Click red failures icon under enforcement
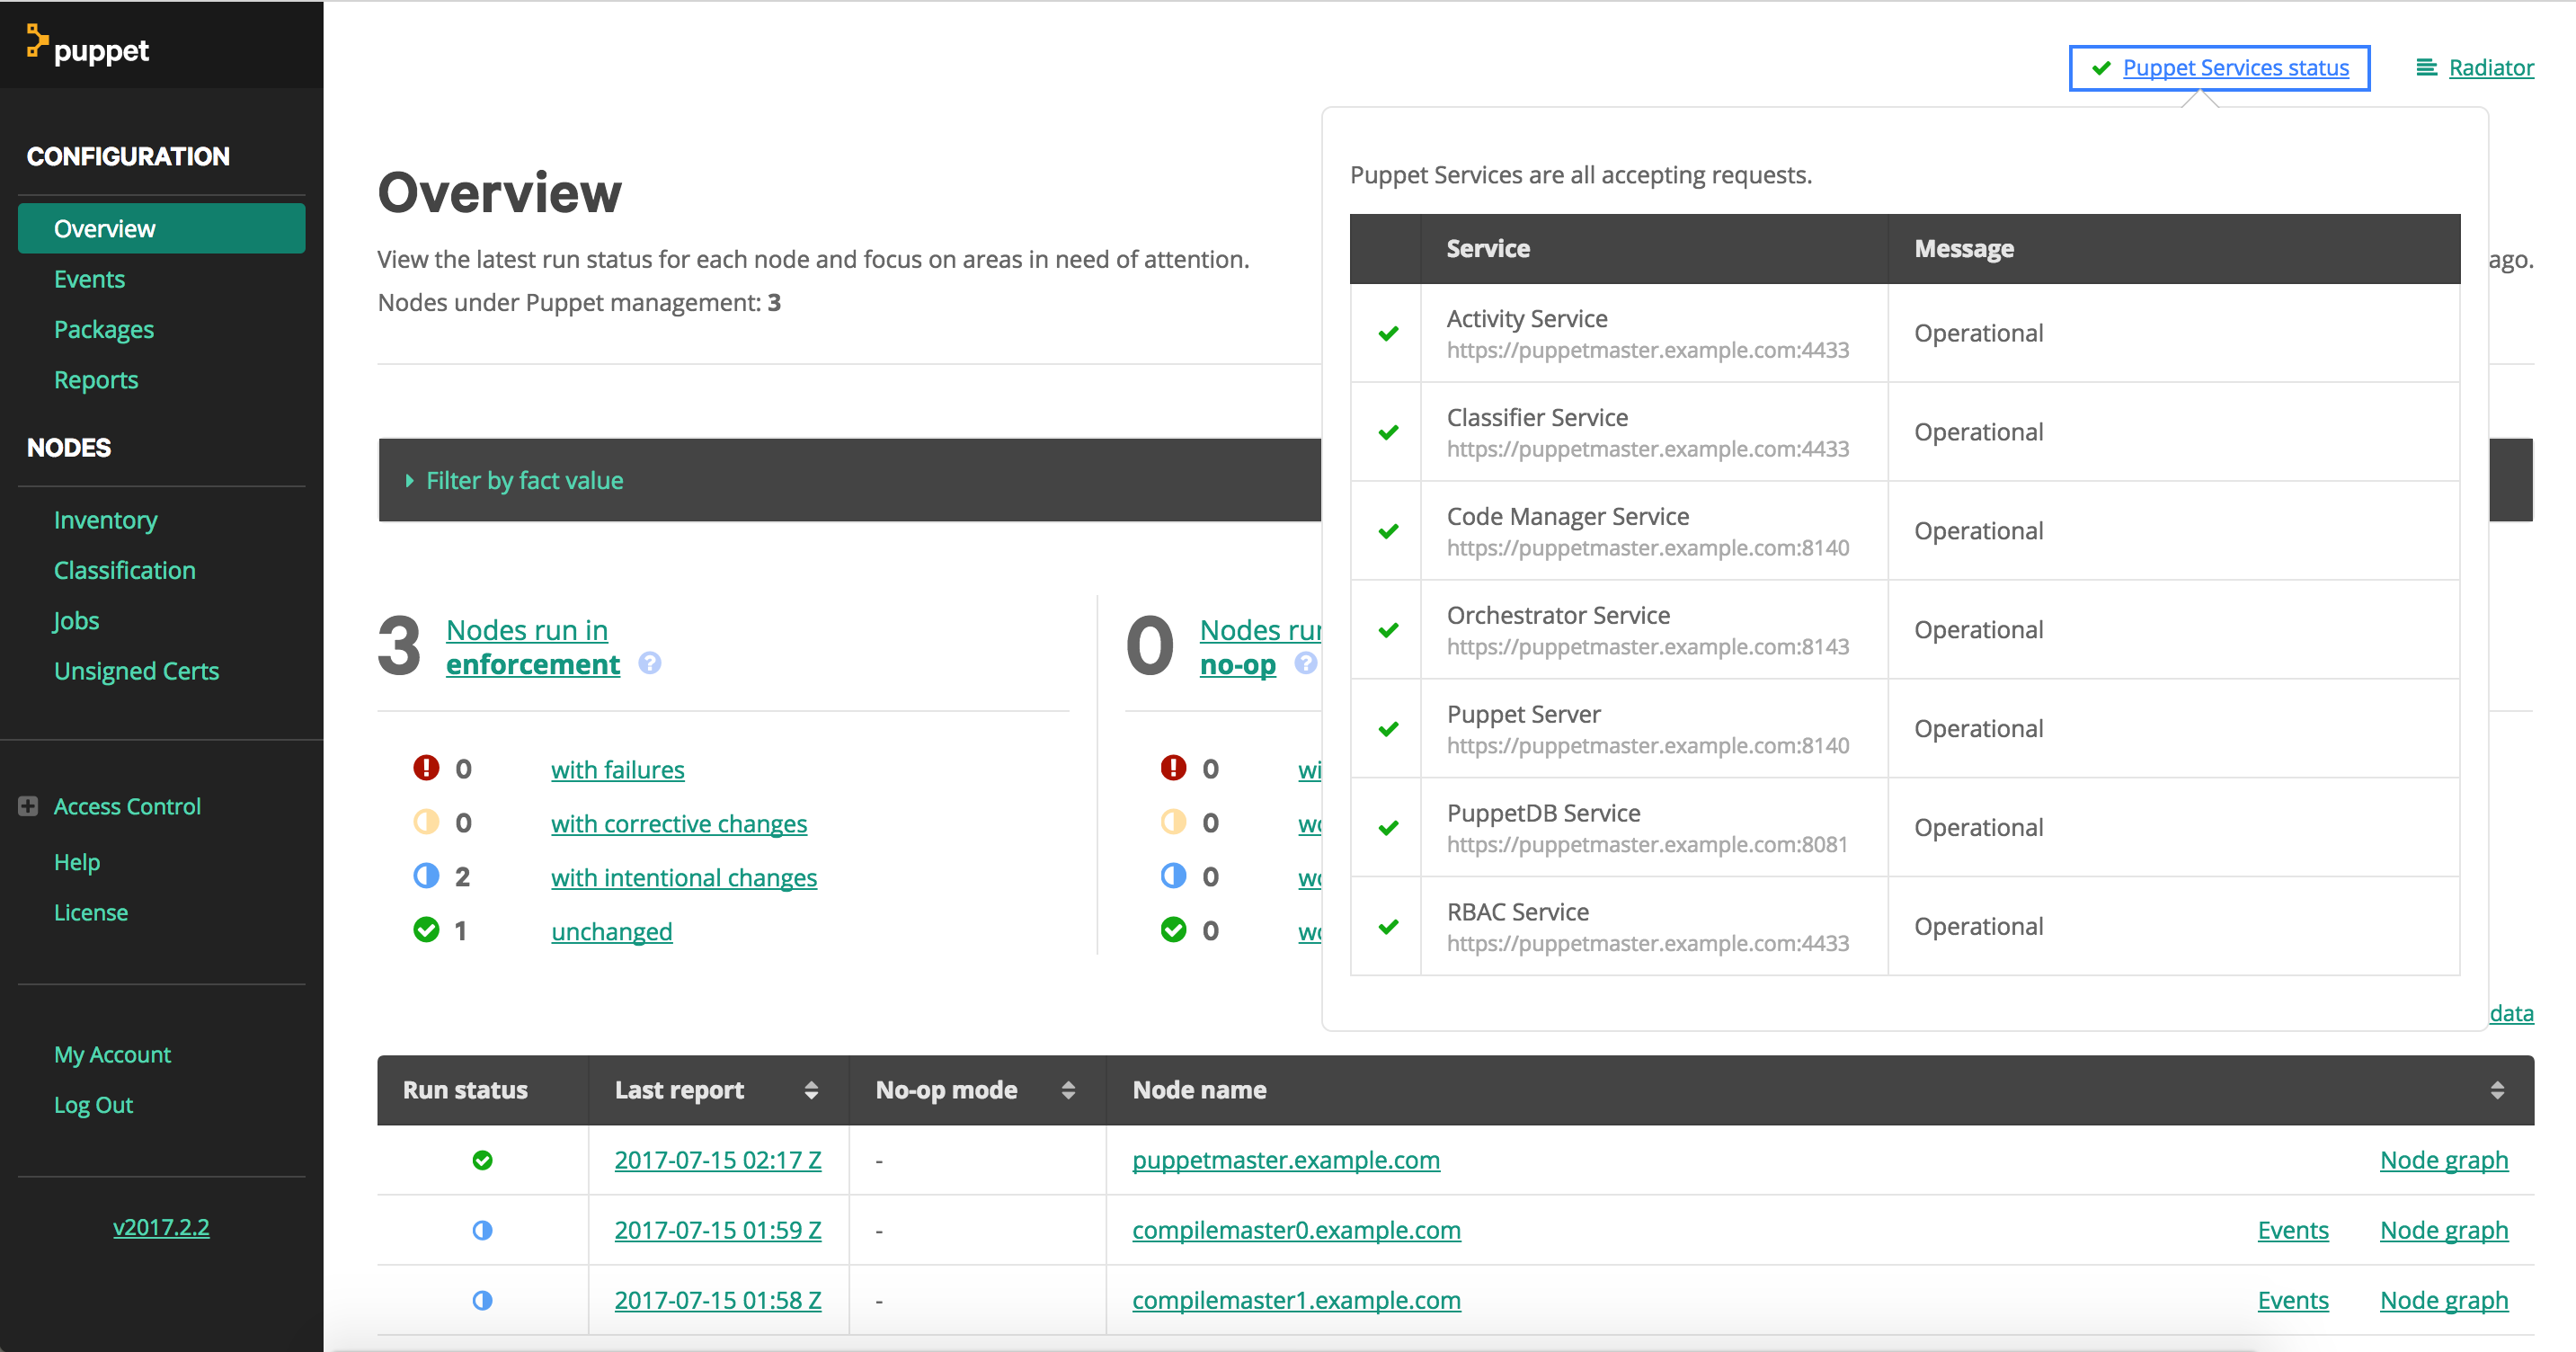The image size is (2576, 1352). [426, 768]
